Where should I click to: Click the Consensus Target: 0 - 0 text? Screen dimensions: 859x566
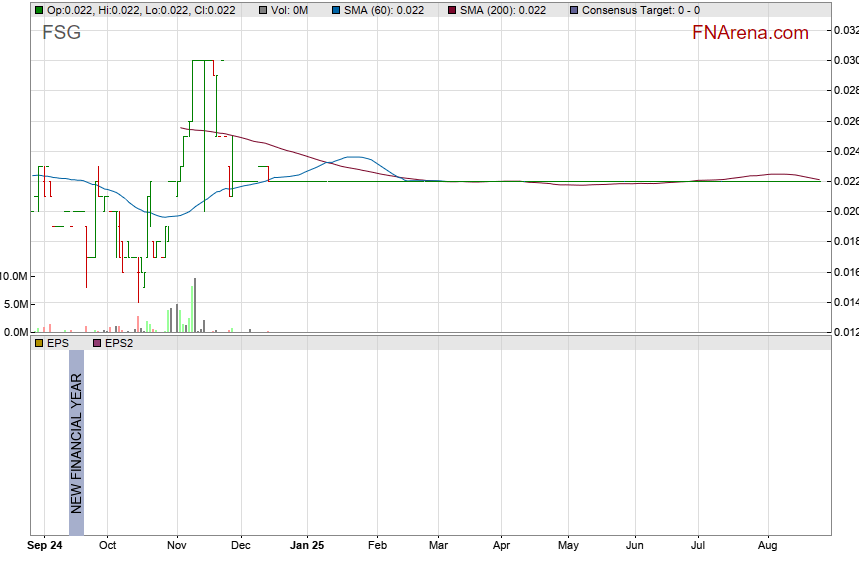tap(640, 10)
